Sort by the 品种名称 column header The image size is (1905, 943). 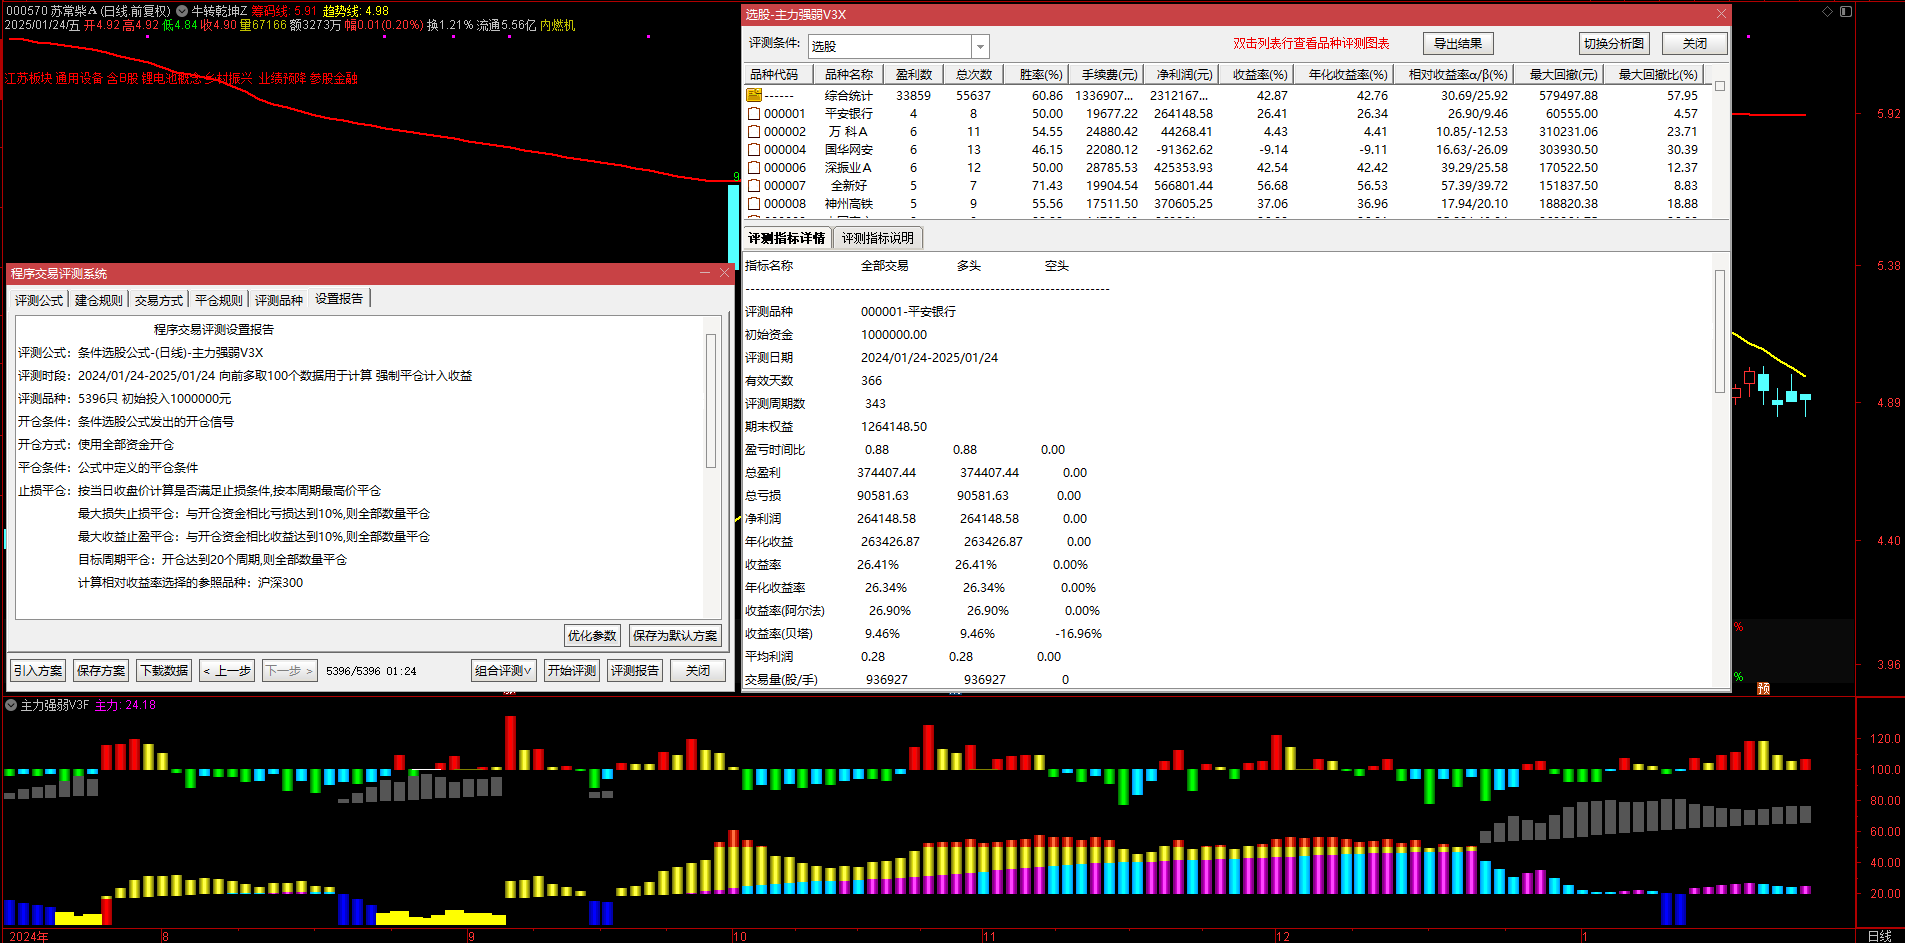point(848,75)
